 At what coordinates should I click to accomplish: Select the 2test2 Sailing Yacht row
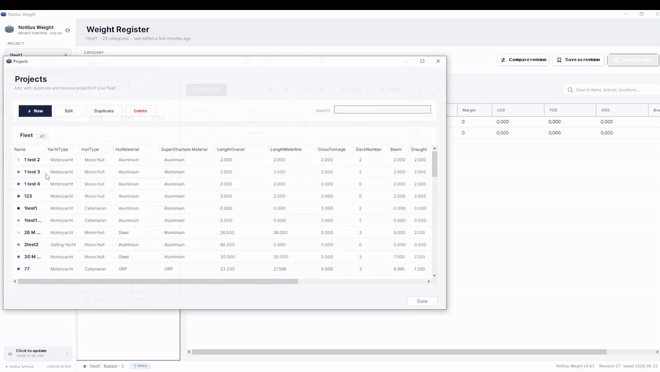222,244
